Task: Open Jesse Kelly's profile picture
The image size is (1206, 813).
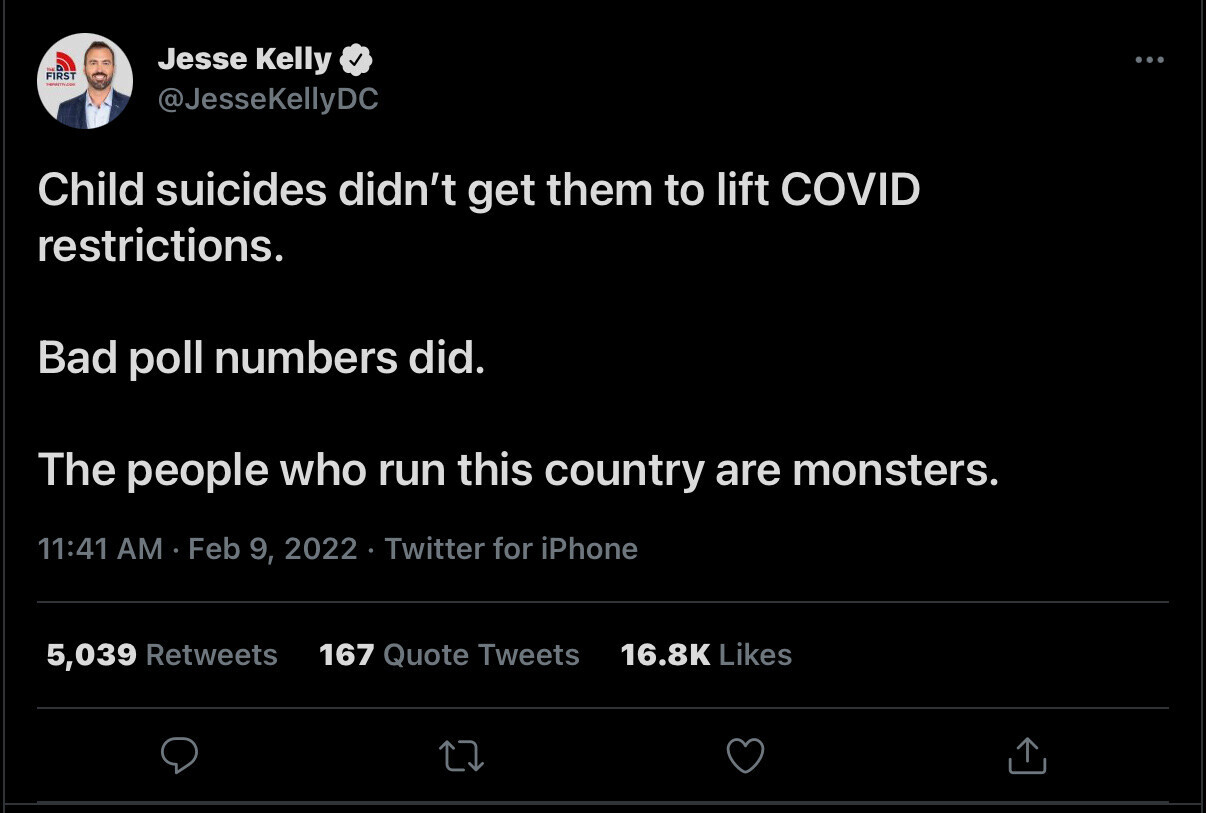Action: (x=85, y=81)
